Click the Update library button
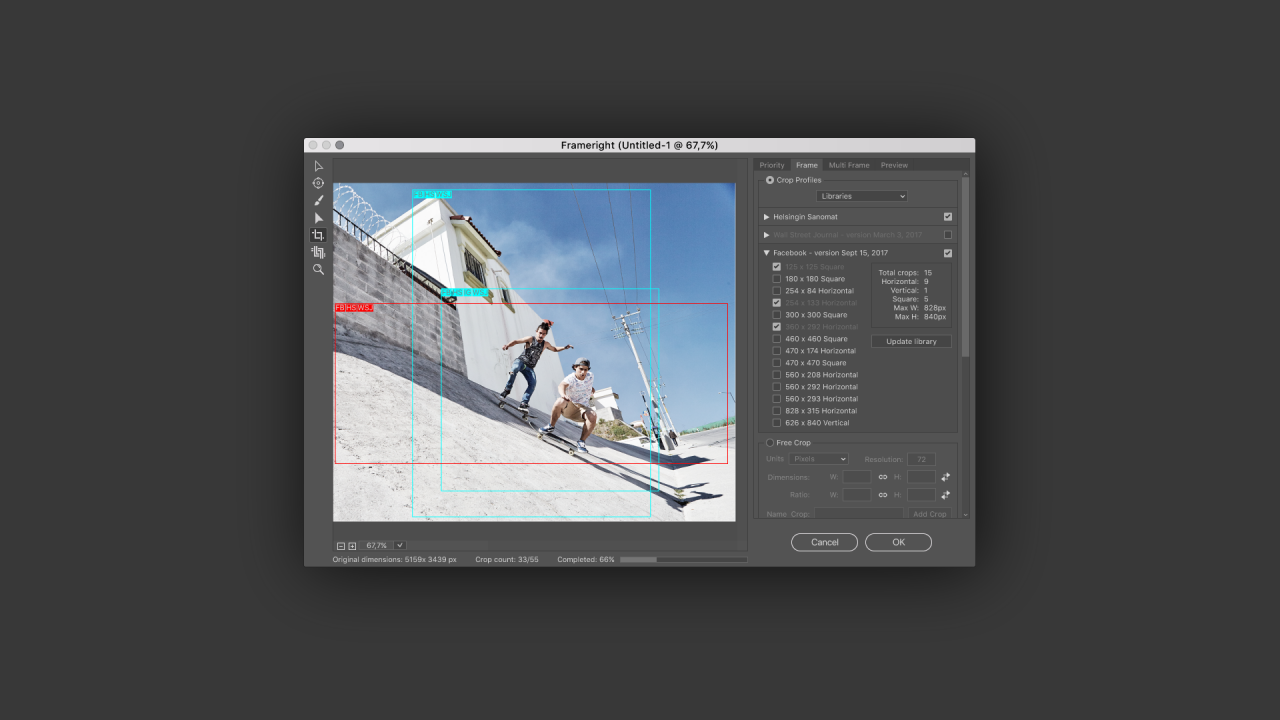This screenshot has height=720, width=1280. pos(911,341)
